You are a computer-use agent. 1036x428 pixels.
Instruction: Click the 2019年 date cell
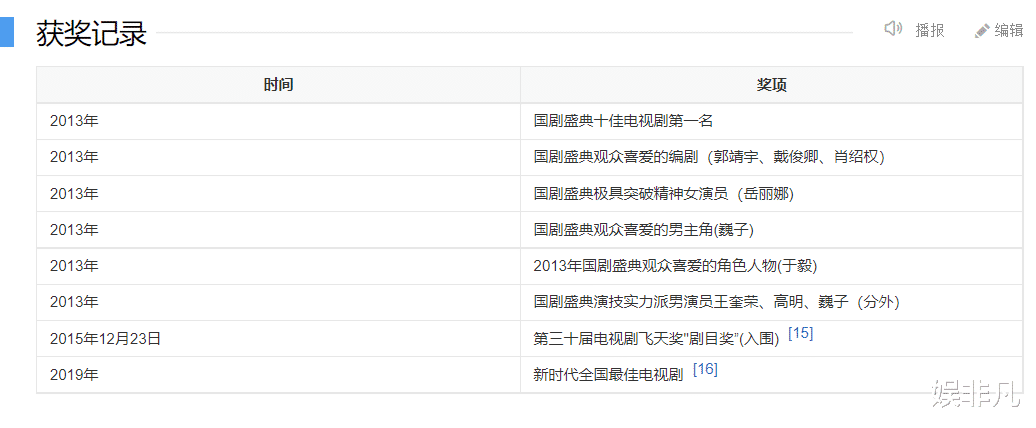[x=278, y=375]
